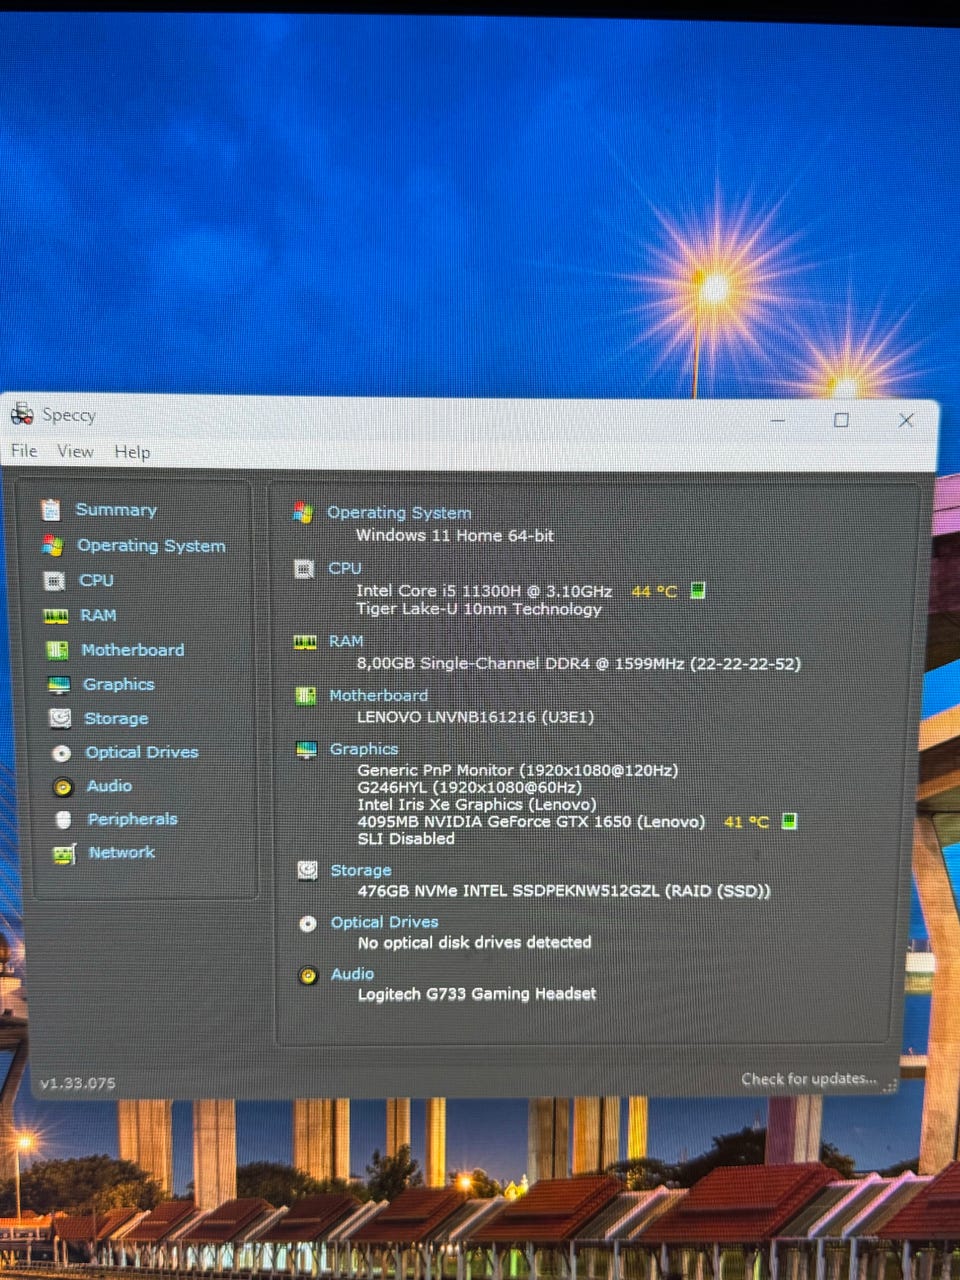Select Audio in the sidebar
Screen dimensions: 960x1280
pyautogui.click(x=109, y=787)
